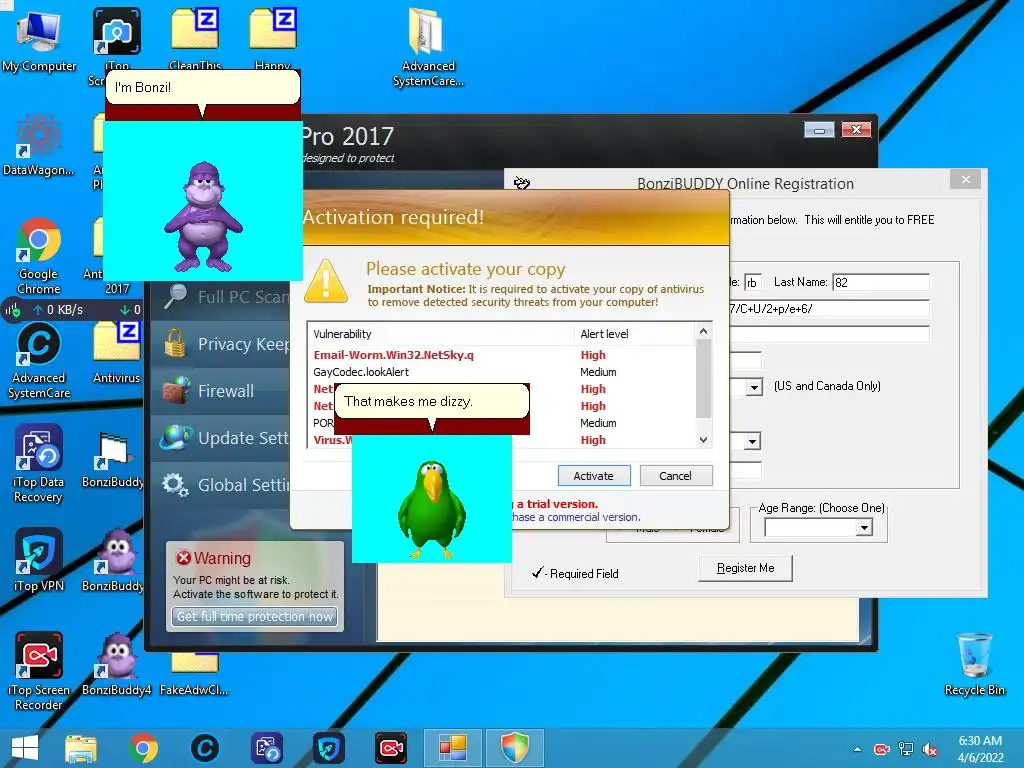Open iTop VPN from the taskbar
The width and height of the screenshot is (1024, 768).
[328, 748]
